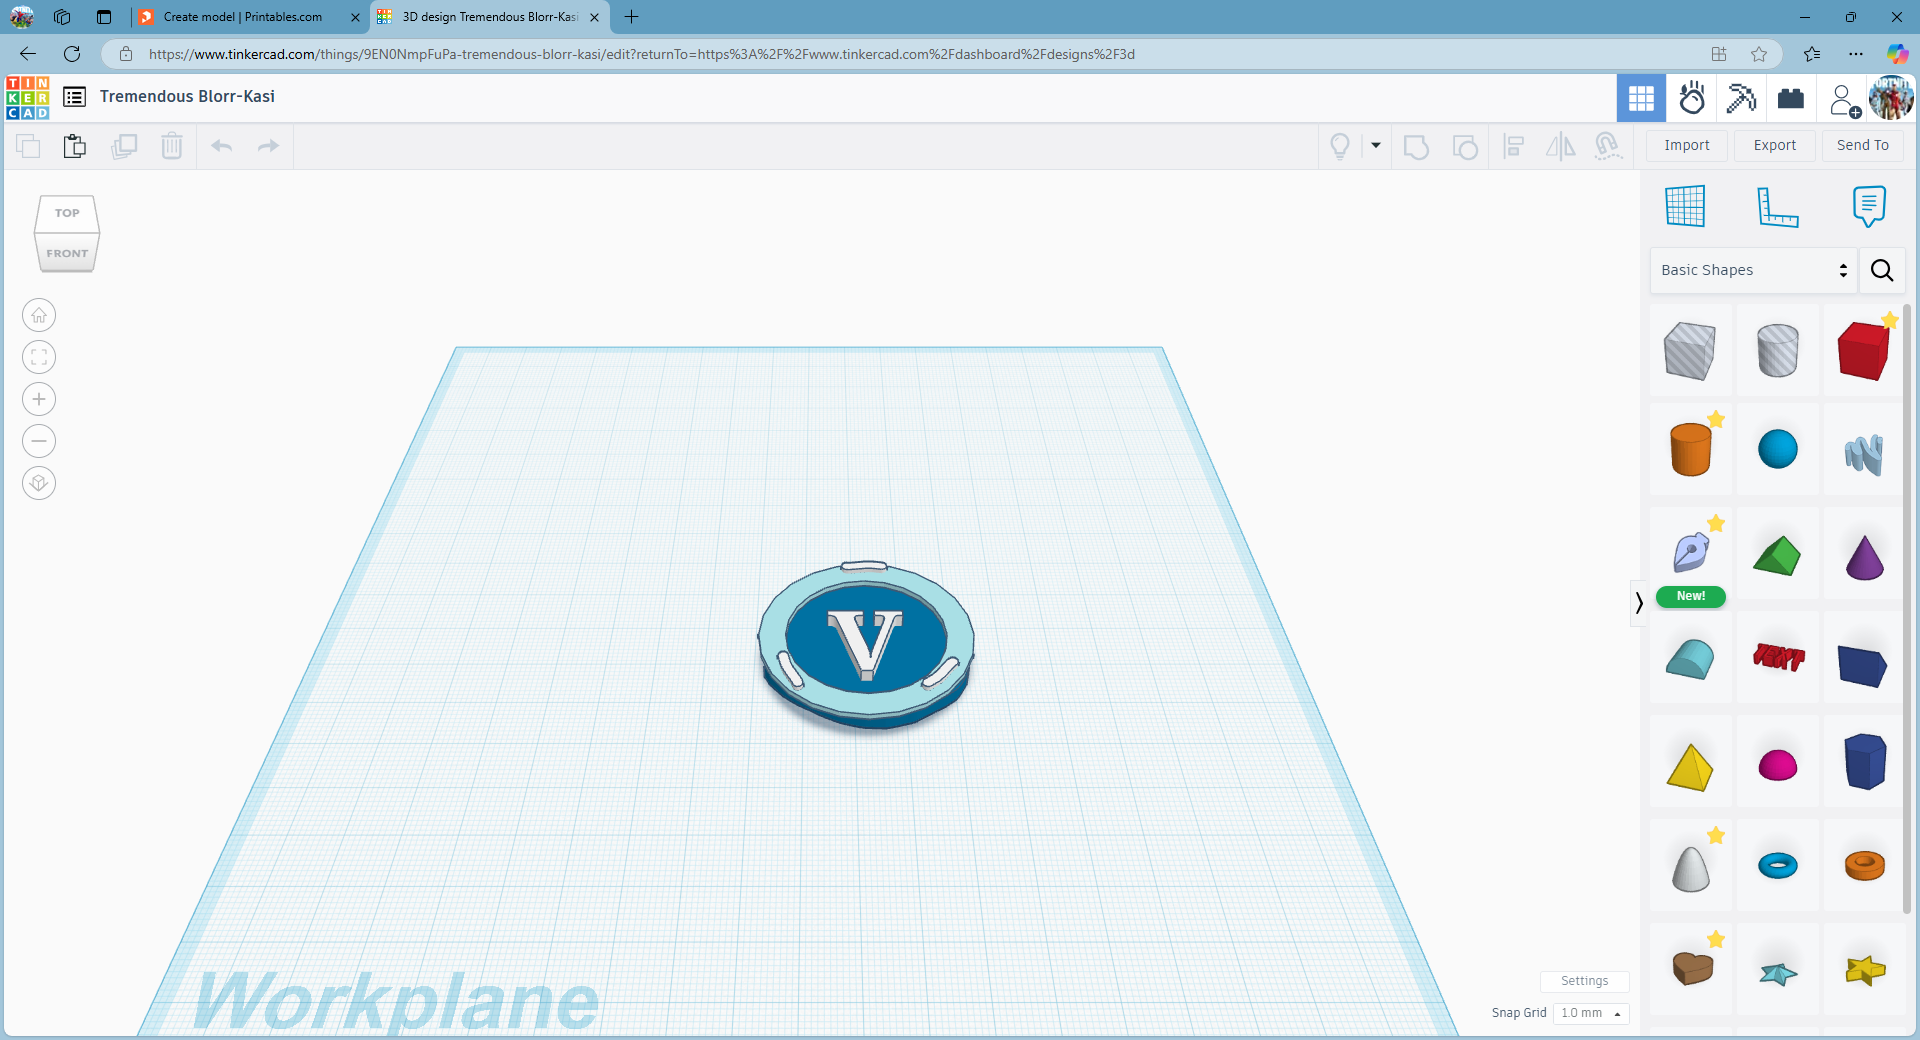Select the Workplane tool icon
The width and height of the screenshot is (1920, 1040).
1685,206
